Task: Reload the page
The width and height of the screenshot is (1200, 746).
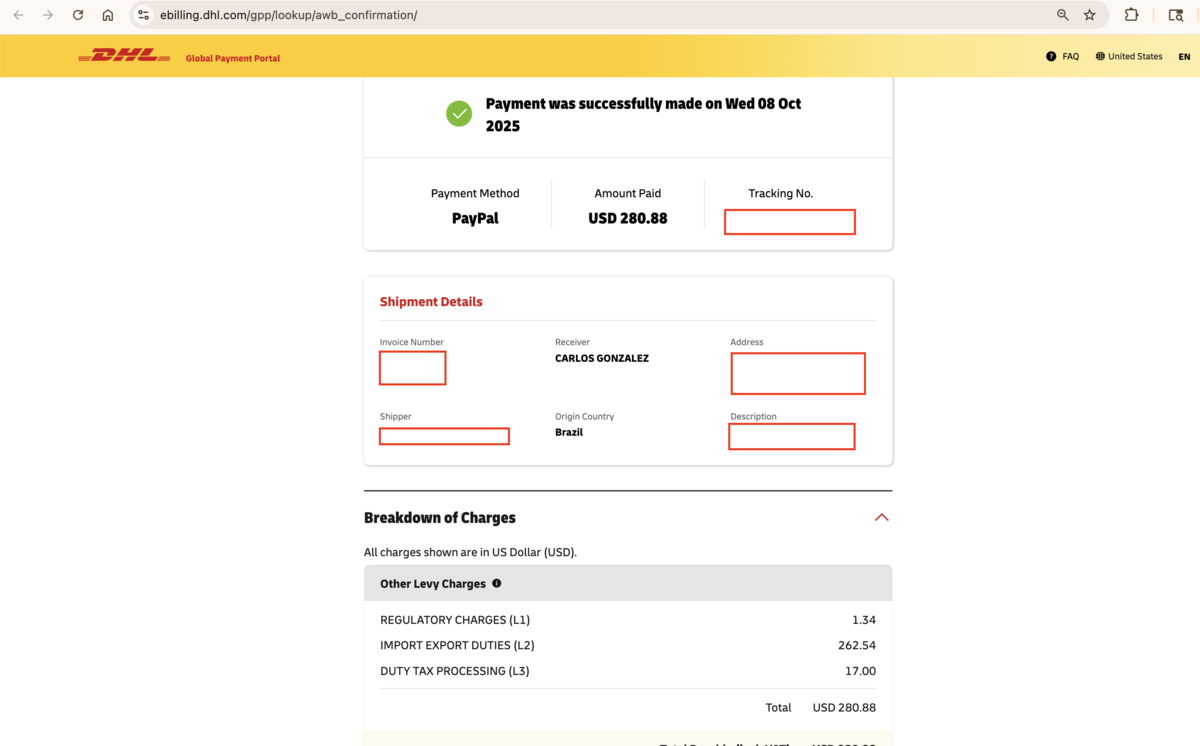Action: 78,15
